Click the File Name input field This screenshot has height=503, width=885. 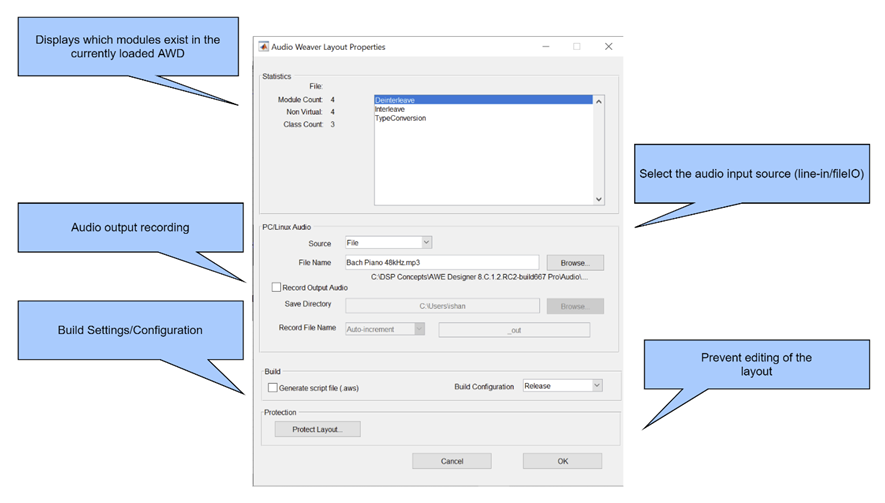(441, 263)
